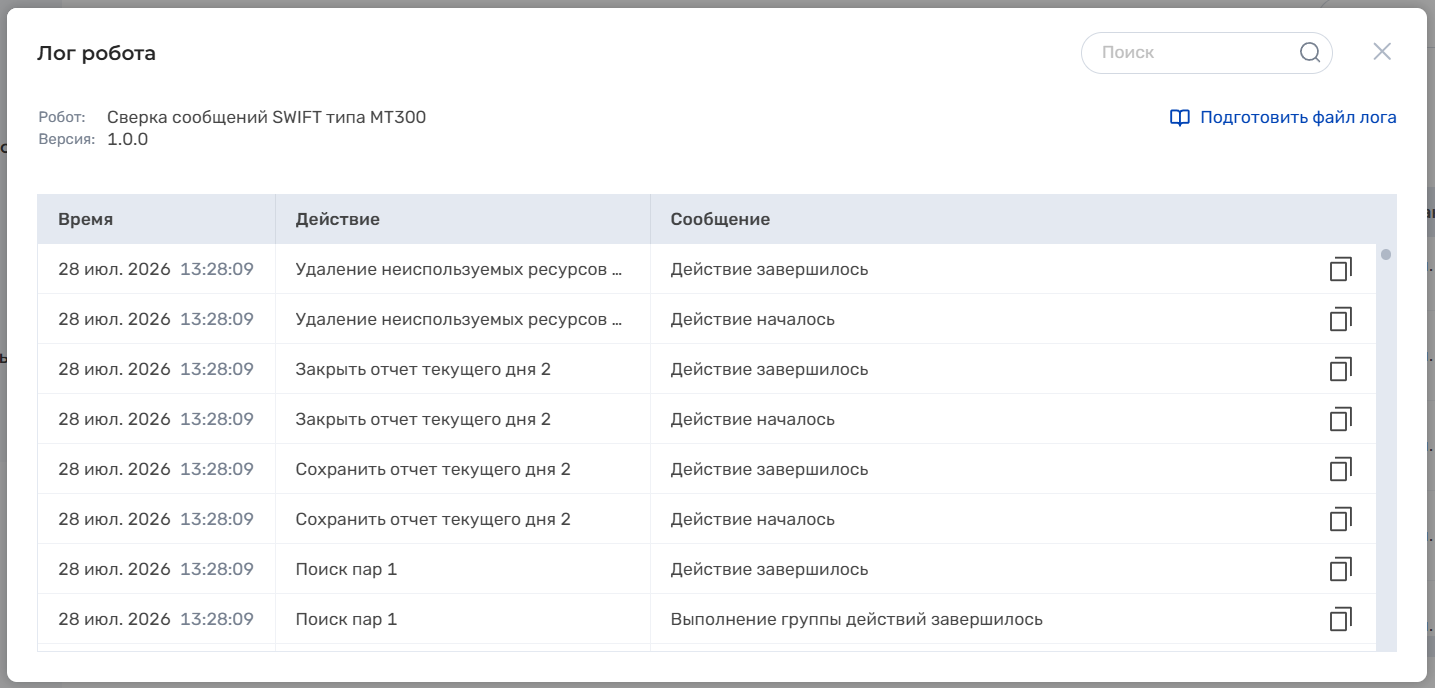
Task: Click the magnifier search icon
Action: click(1310, 53)
